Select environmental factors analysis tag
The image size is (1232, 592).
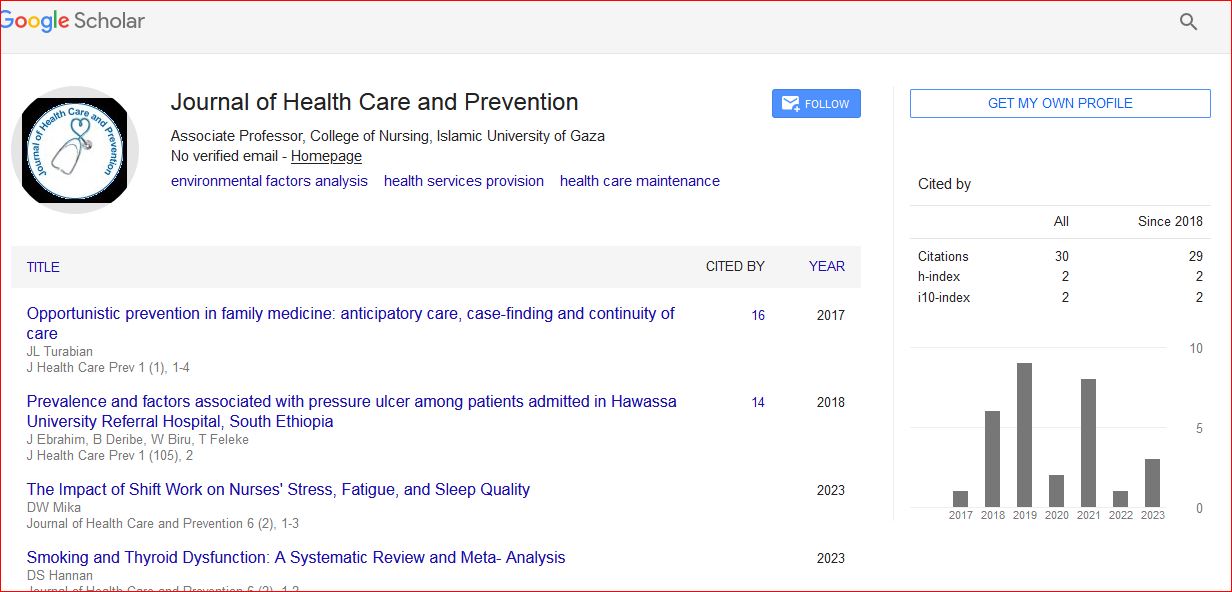[269, 181]
